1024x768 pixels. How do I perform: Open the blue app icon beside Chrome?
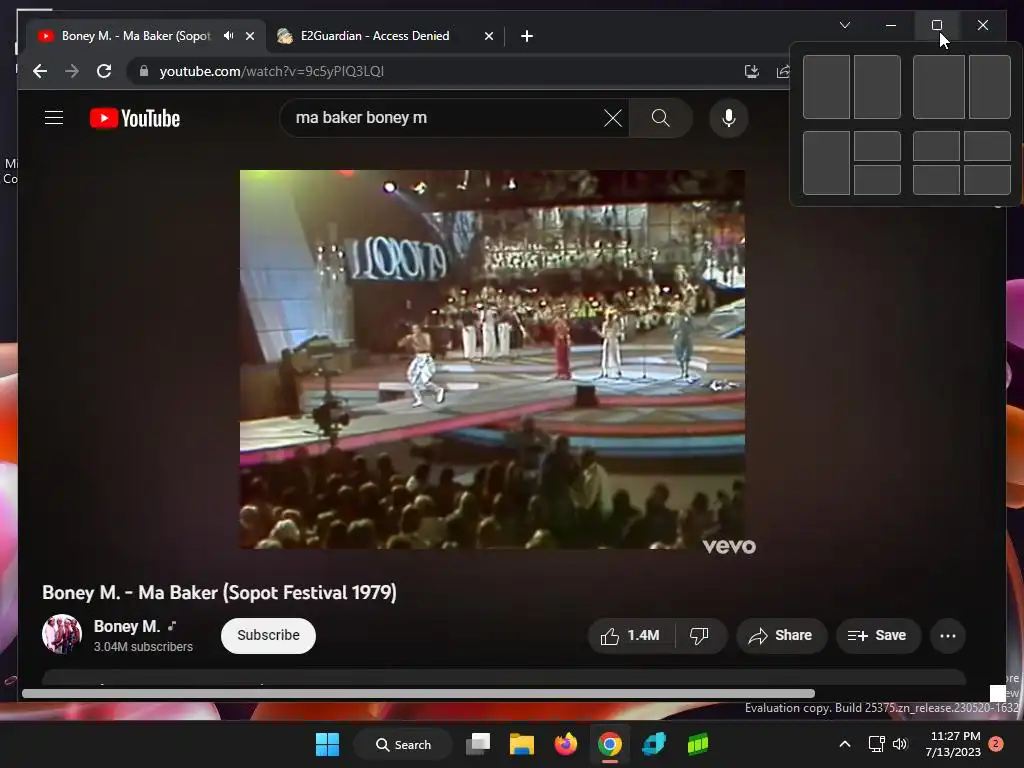[x=654, y=744]
